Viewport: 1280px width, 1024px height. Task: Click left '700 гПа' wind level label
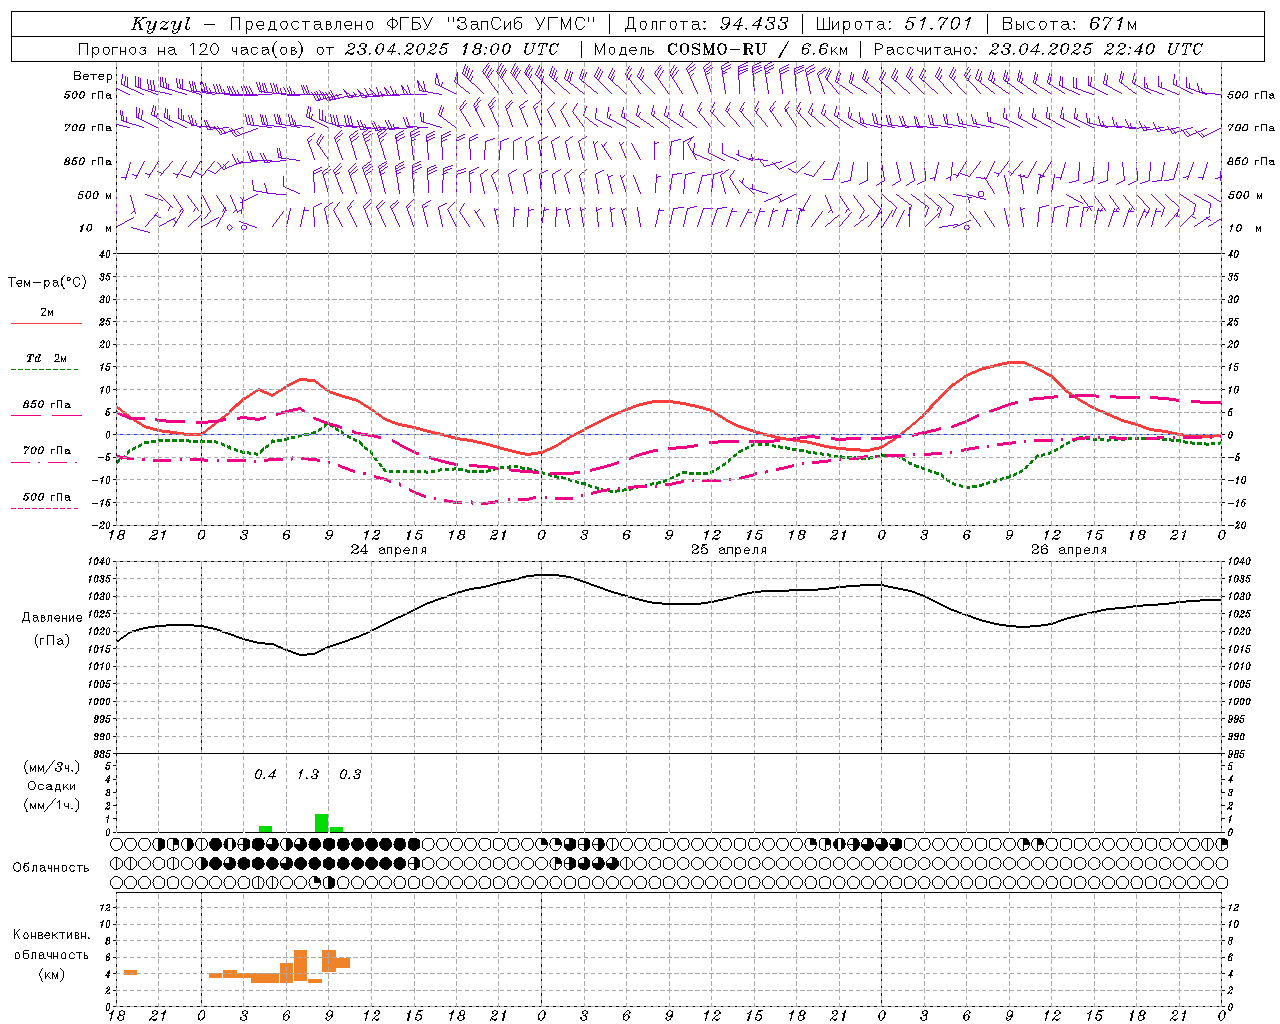point(88,128)
